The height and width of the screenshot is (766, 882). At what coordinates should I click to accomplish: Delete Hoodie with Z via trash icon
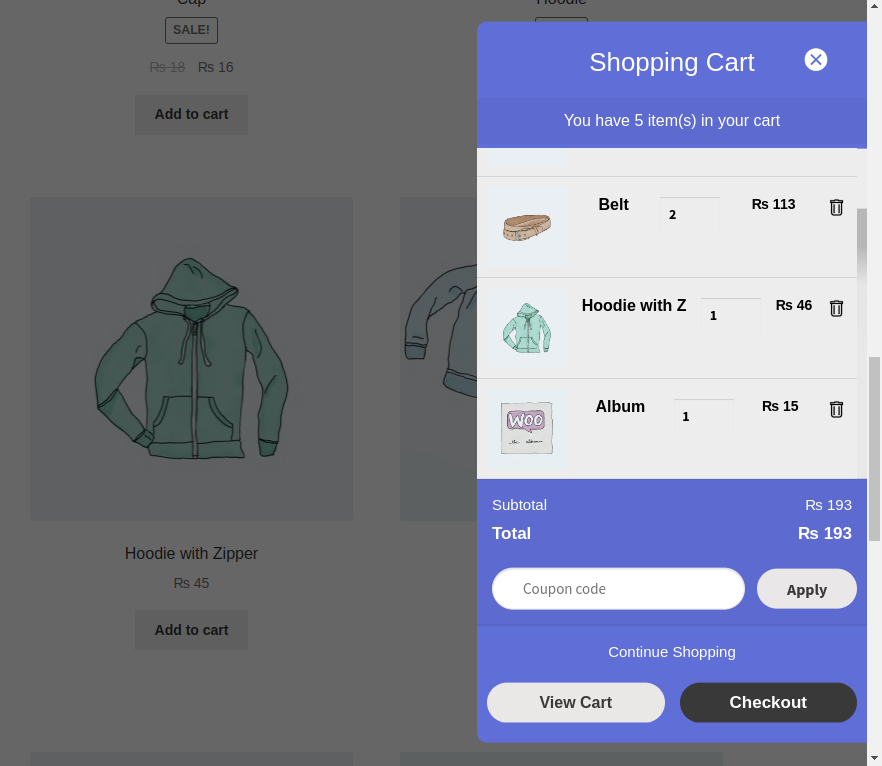point(836,308)
